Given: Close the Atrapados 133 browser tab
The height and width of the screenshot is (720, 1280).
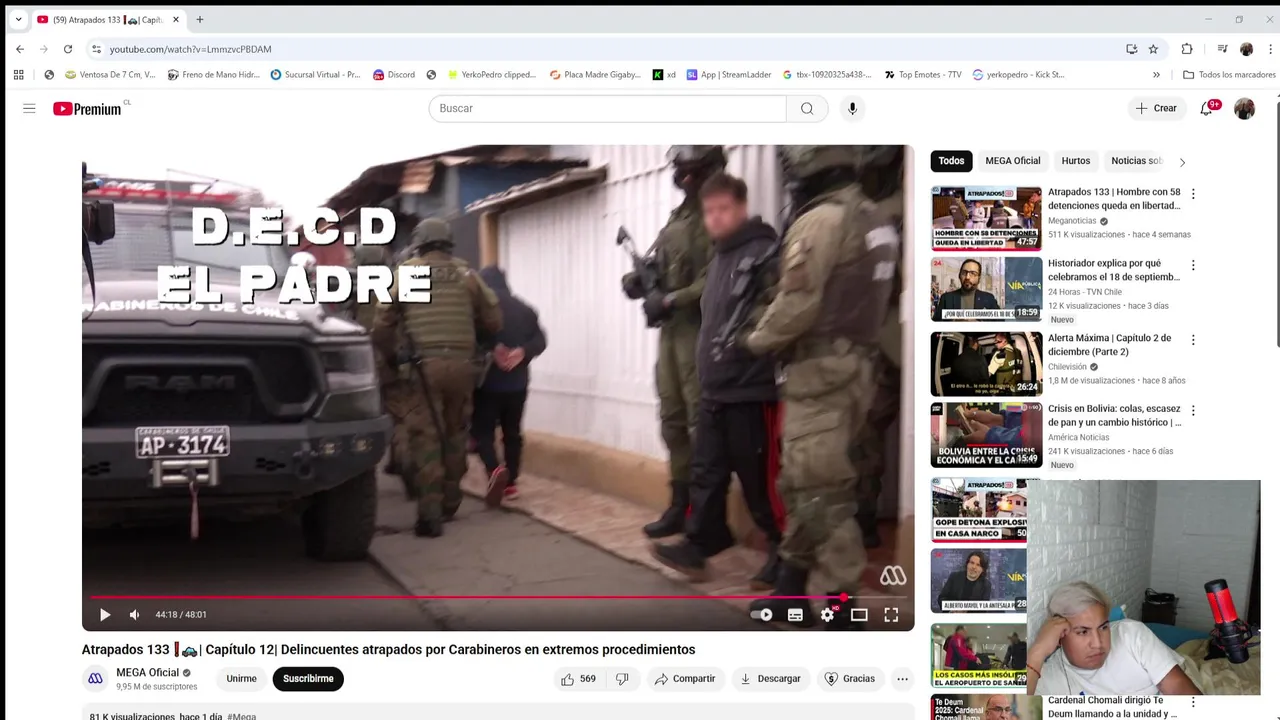Looking at the screenshot, I should click(x=176, y=19).
